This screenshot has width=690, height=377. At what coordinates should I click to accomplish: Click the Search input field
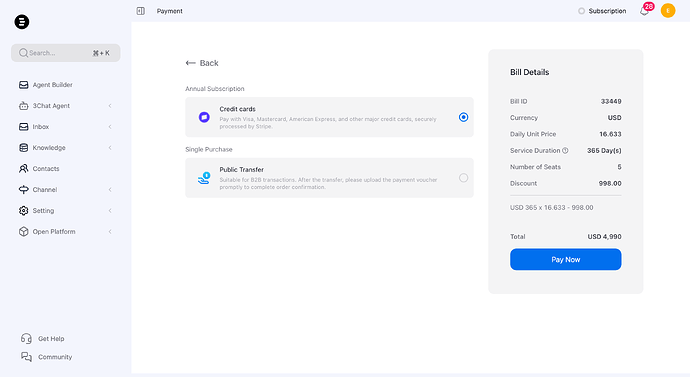tap(66, 53)
